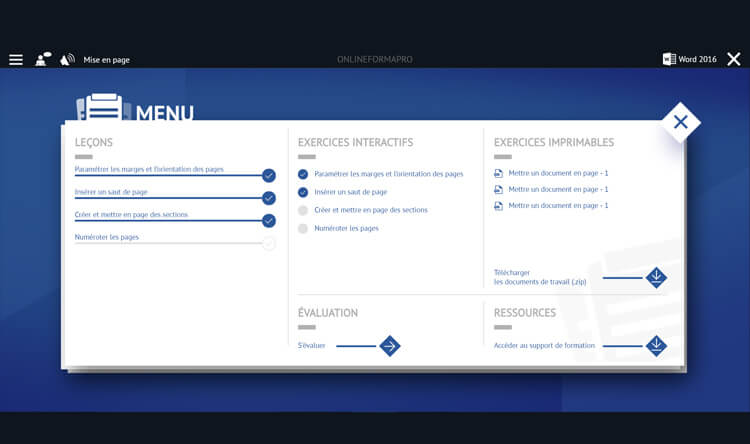Click second printable document icon
The image size is (750, 444).
pyautogui.click(x=498, y=189)
